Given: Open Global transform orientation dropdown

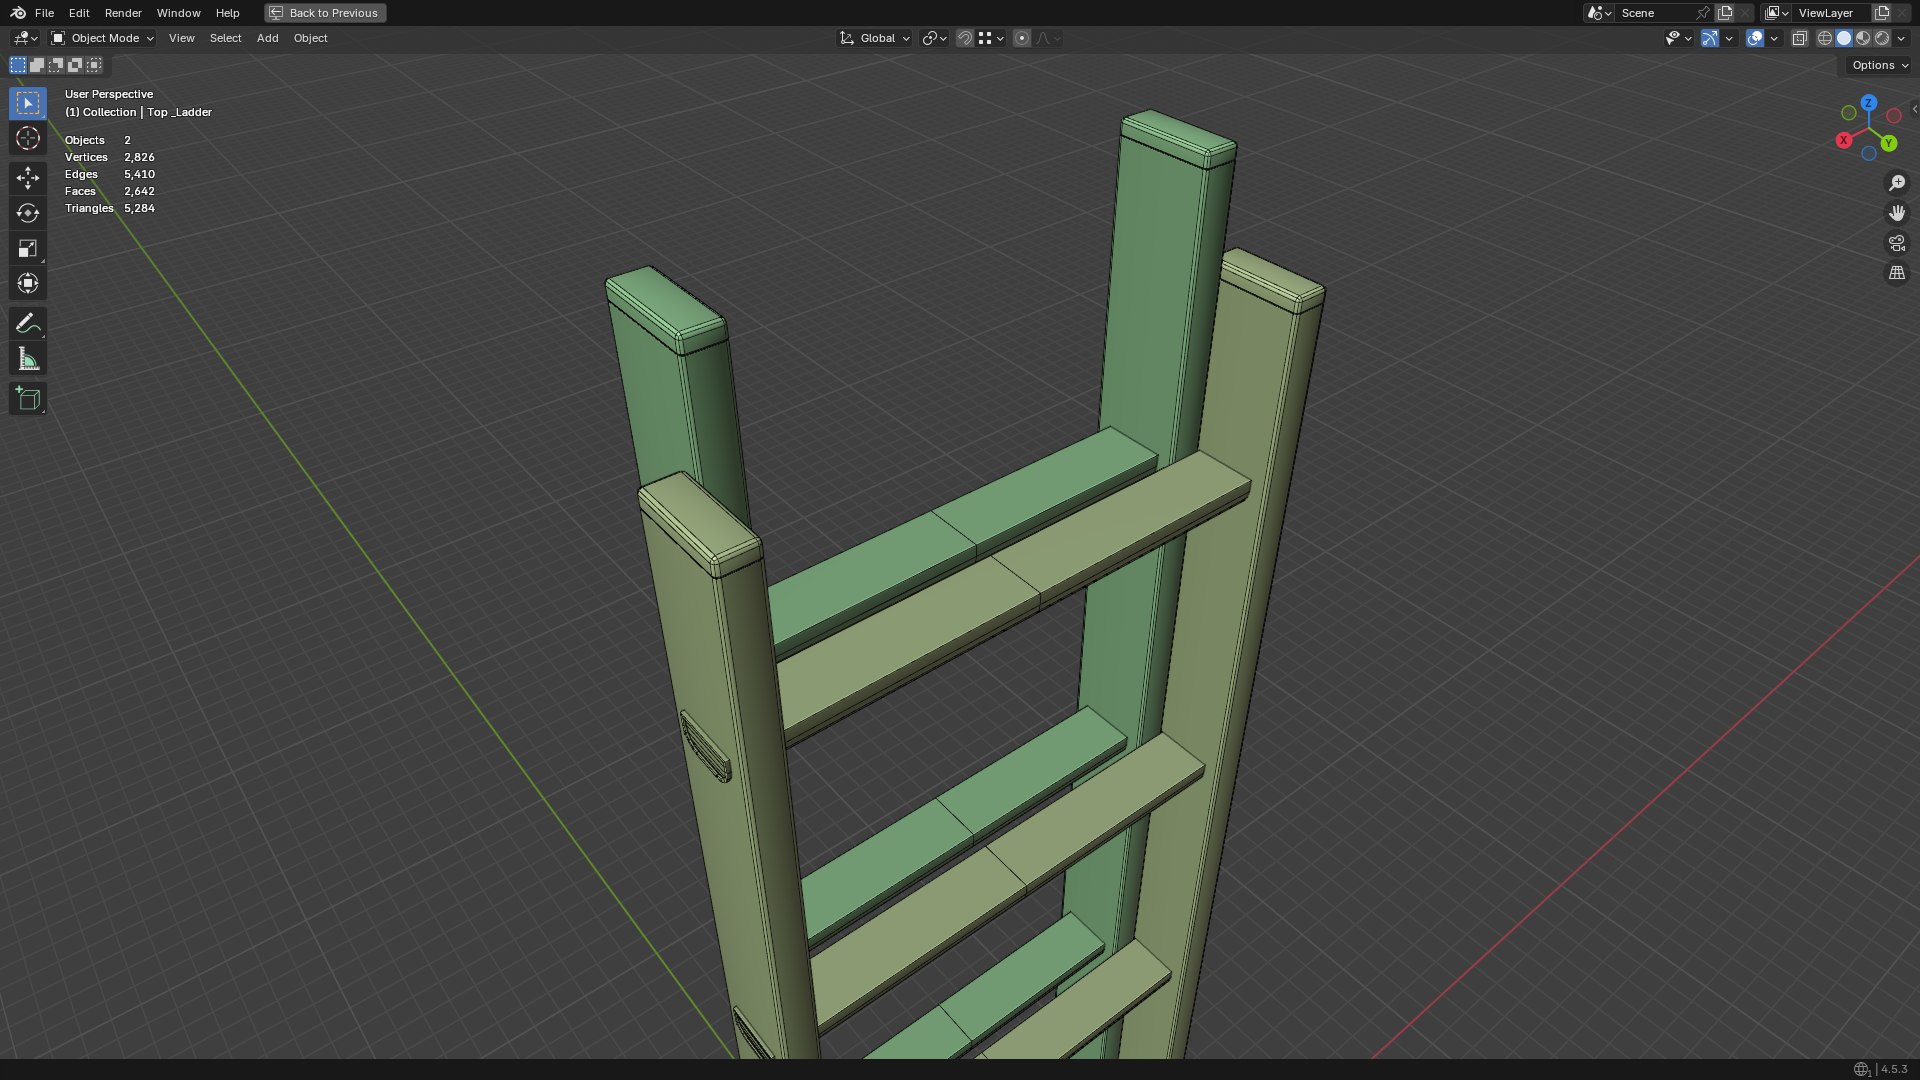Looking at the screenshot, I should click(x=875, y=38).
